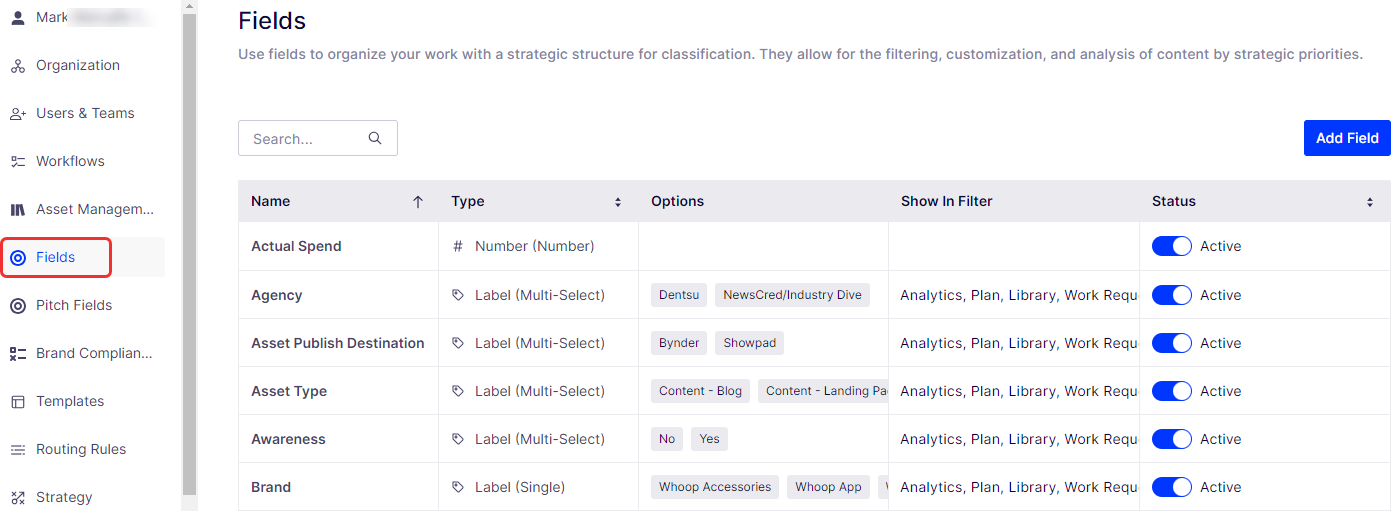Screen dimensions: 1391x511
Task: Disable the Agency field status toggle
Action: point(1171,295)
